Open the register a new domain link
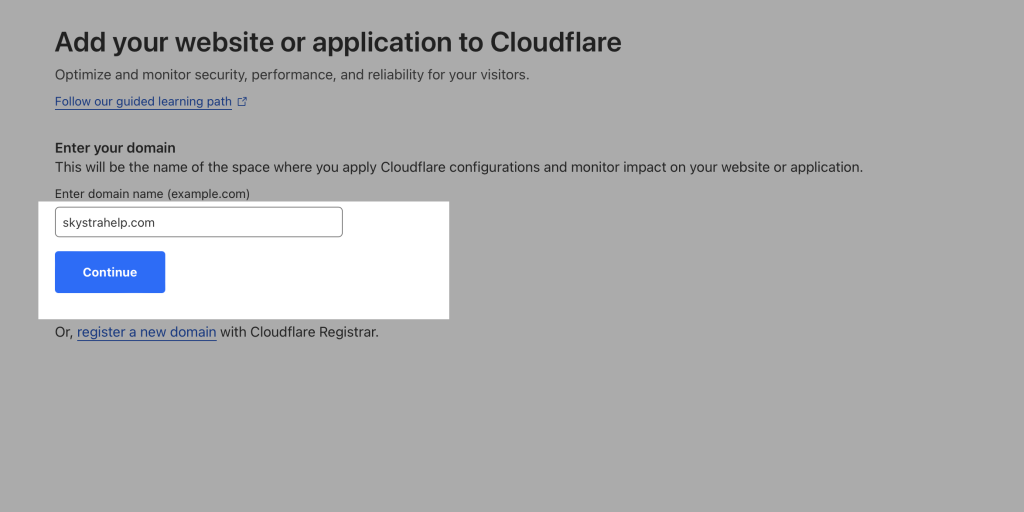 click(146, 332)
